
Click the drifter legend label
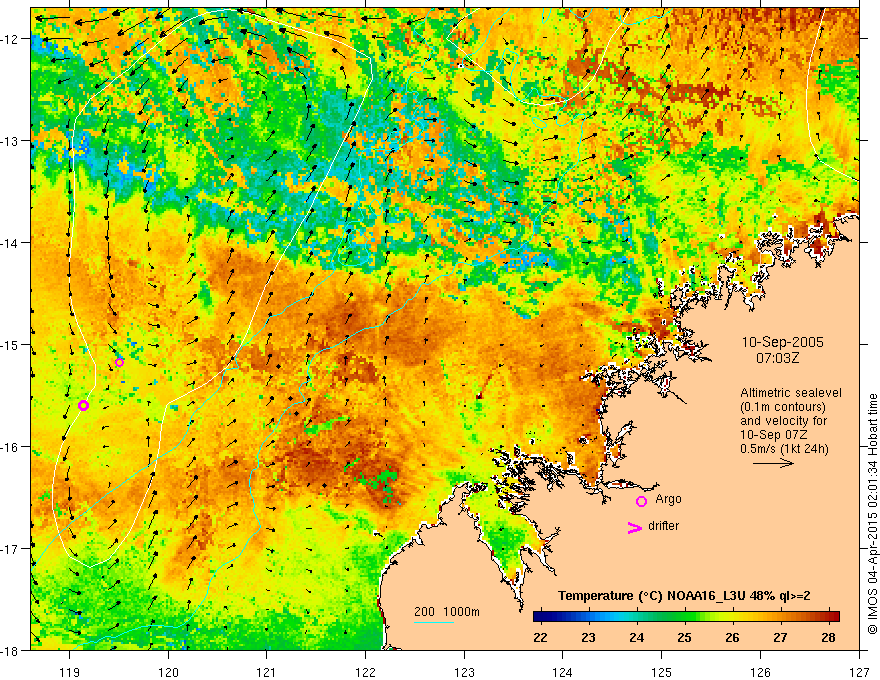click(x=663, y=526)
